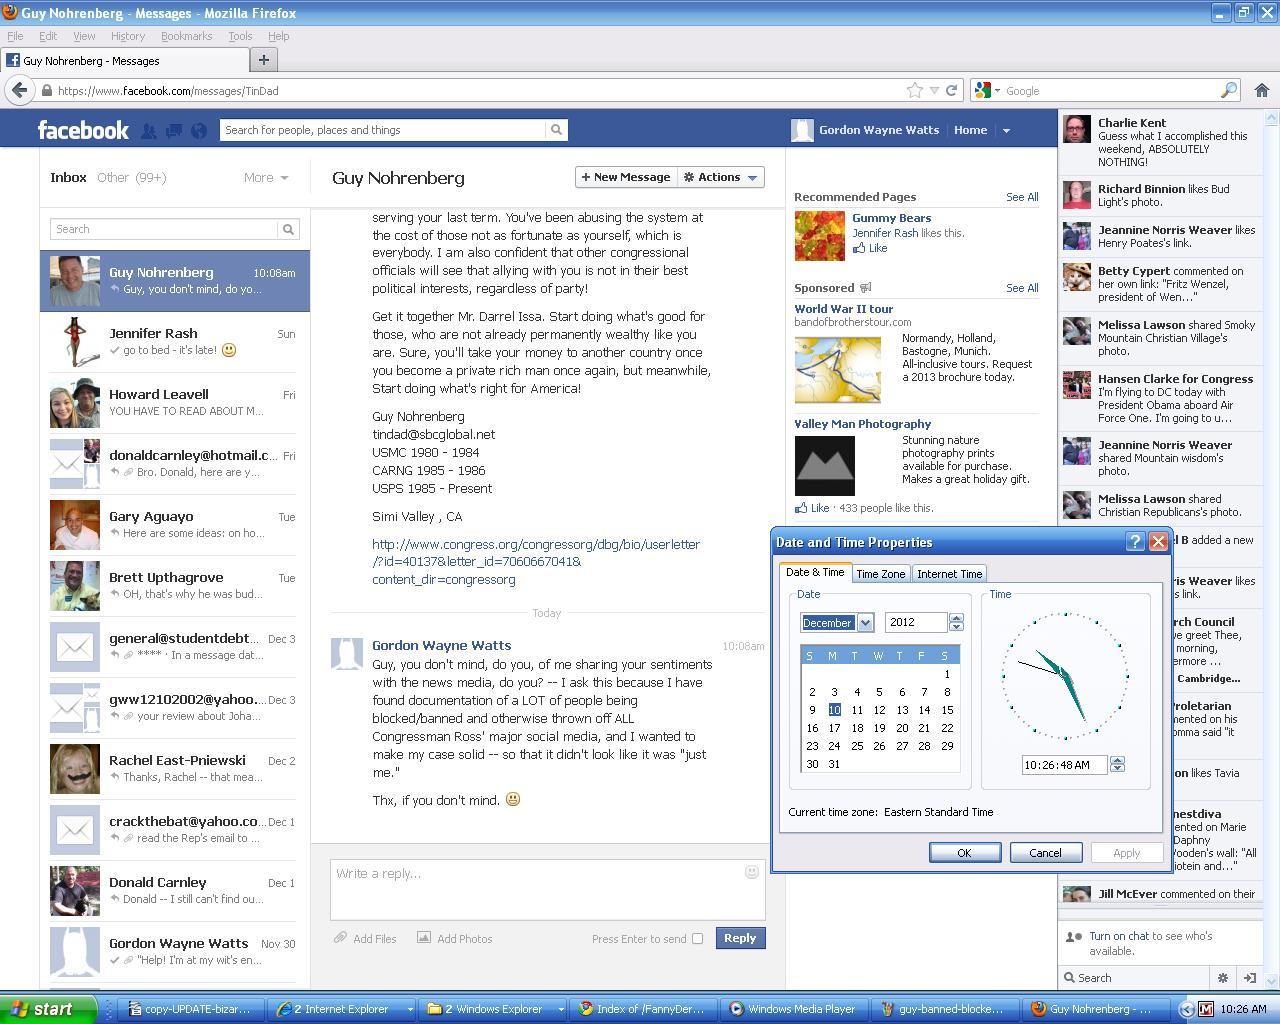Click the time spinner arrows

[1117, 764]
